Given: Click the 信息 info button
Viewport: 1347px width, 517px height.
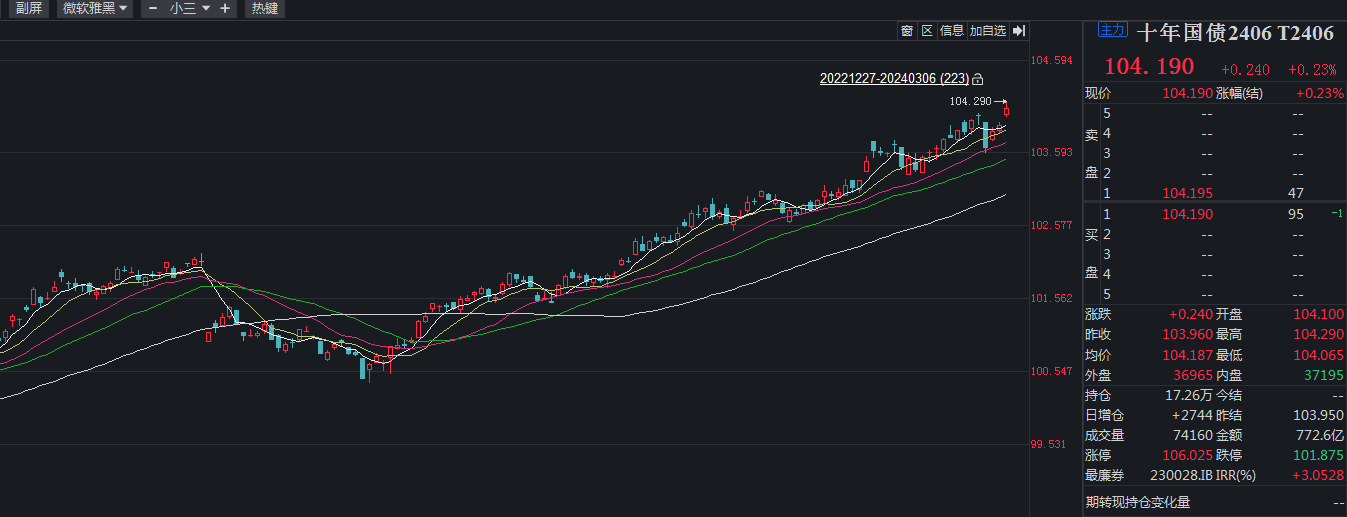Looking at the screenshot, I should click(952, 31).
